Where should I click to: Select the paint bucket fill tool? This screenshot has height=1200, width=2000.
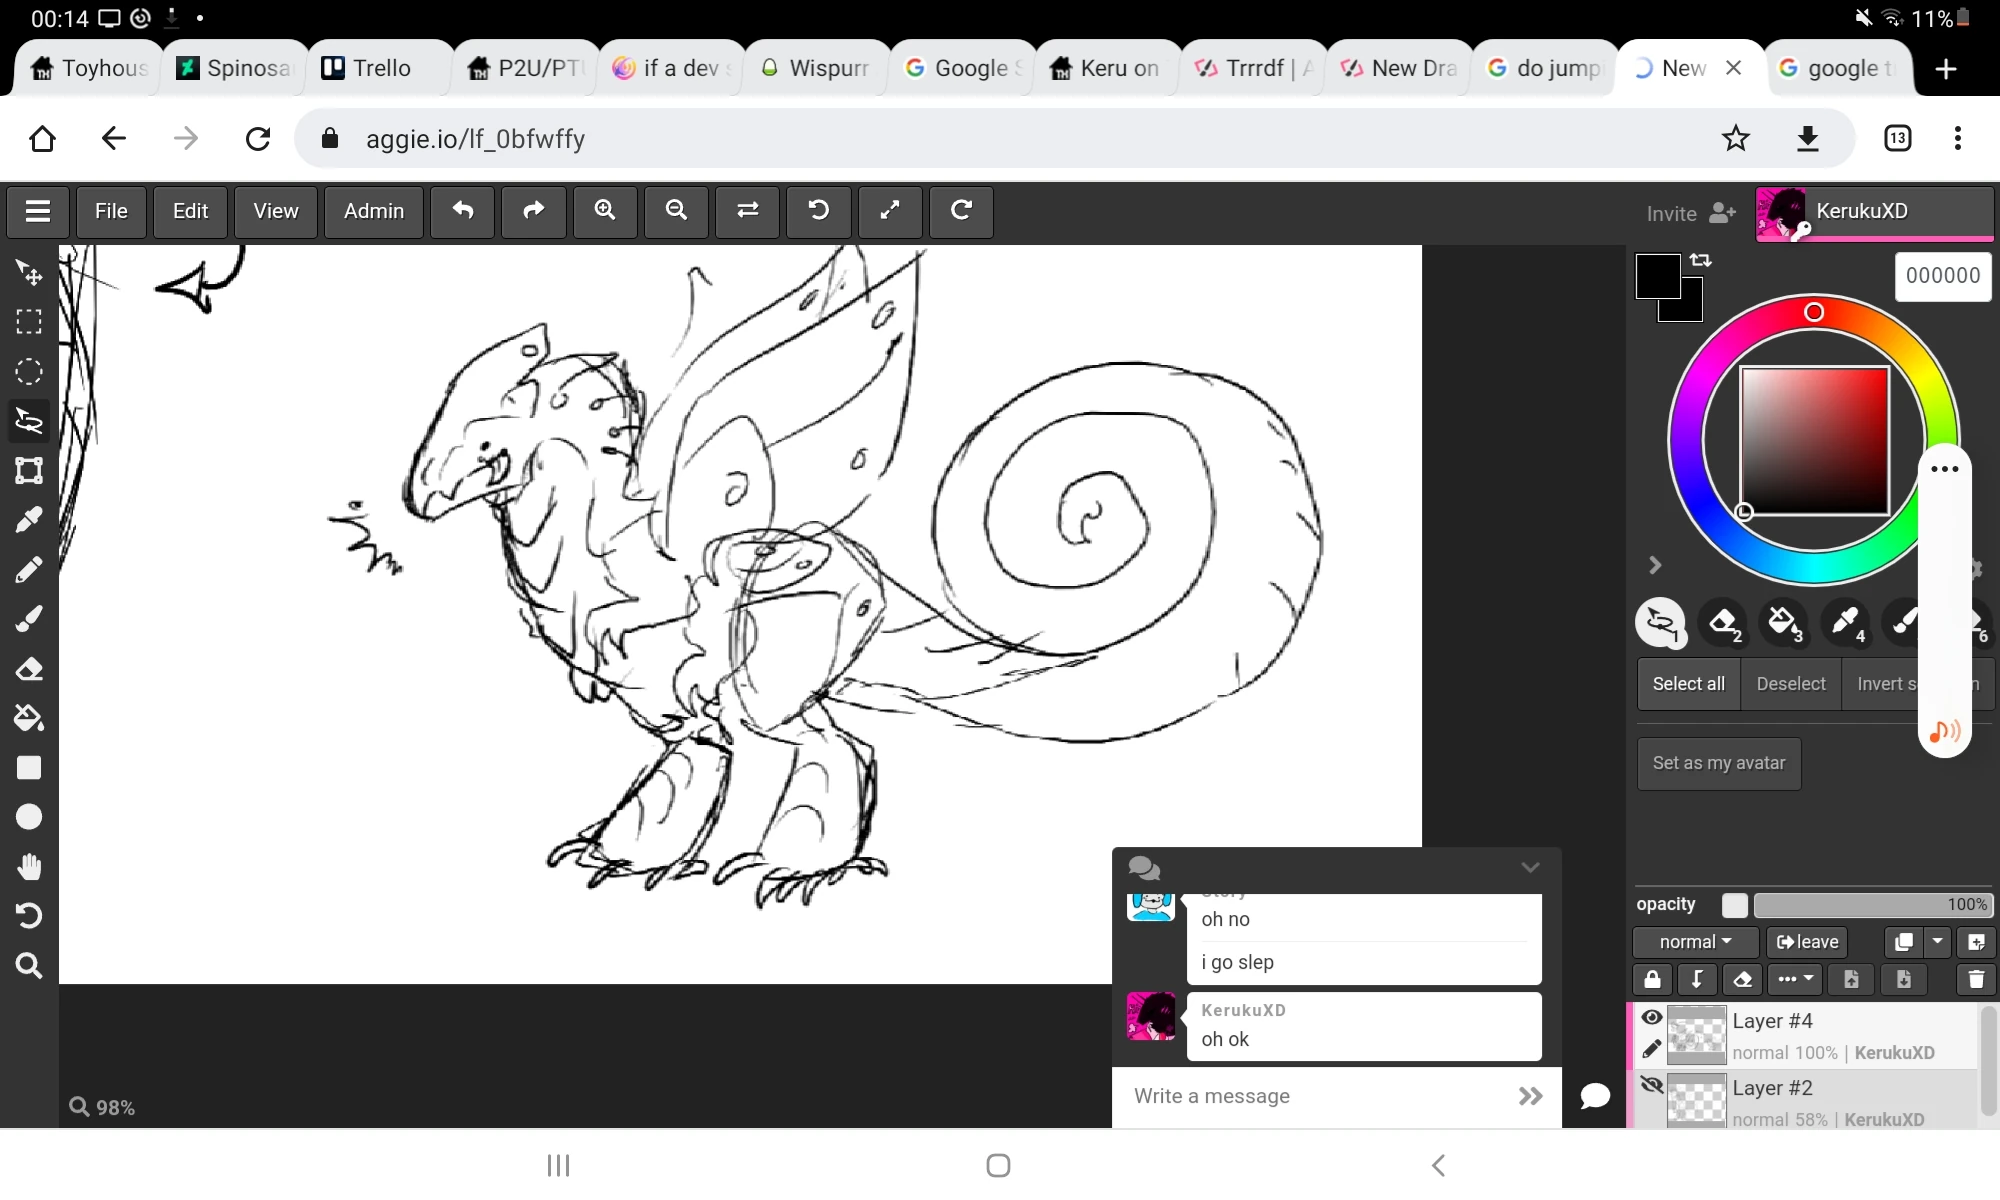(29, 718)
